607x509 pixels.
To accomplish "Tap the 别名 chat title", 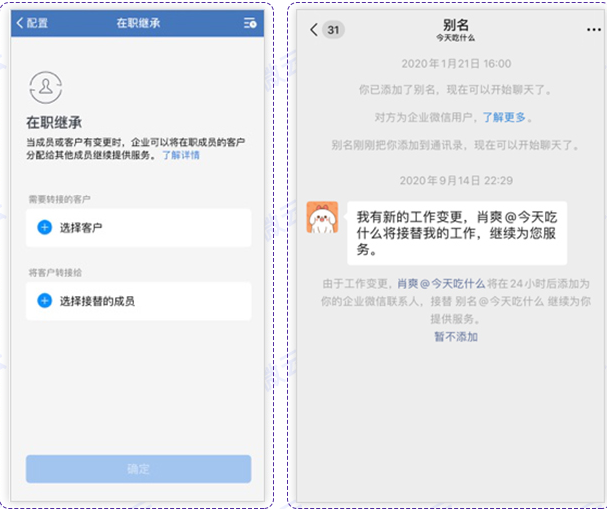I will (x=455, y=25).
